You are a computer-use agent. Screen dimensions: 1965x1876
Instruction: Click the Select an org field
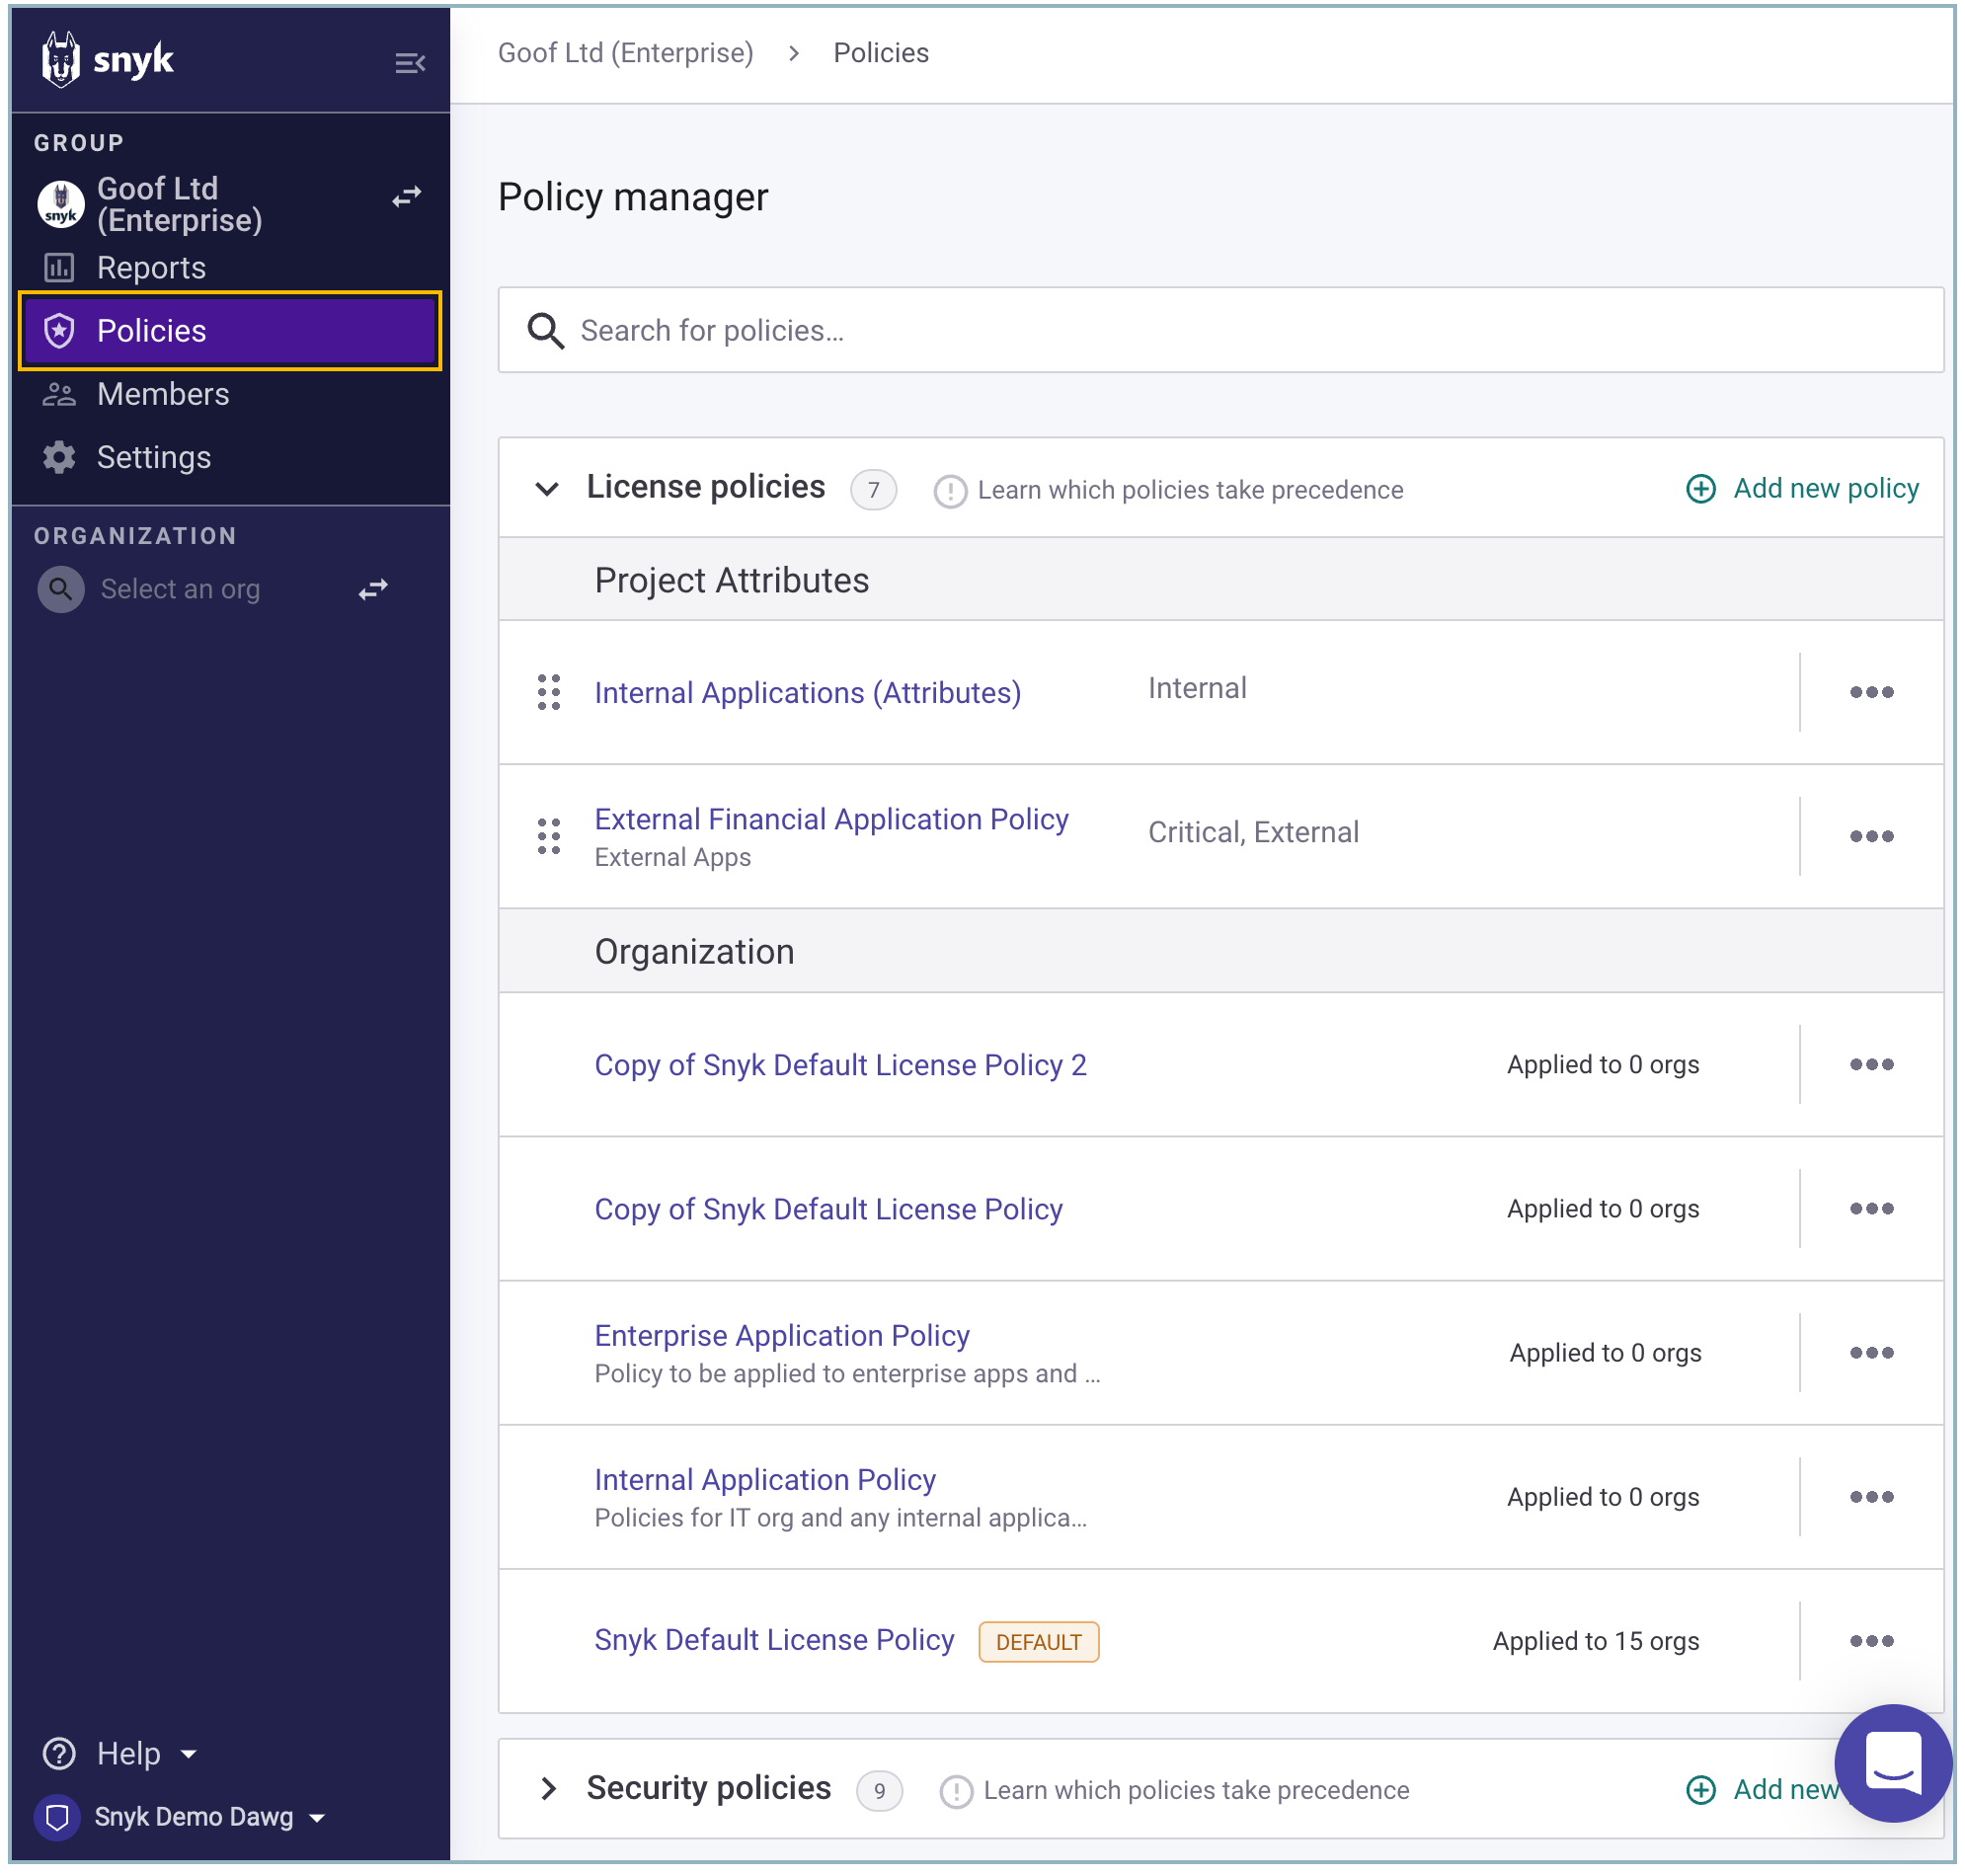click(x=180, y=590)
